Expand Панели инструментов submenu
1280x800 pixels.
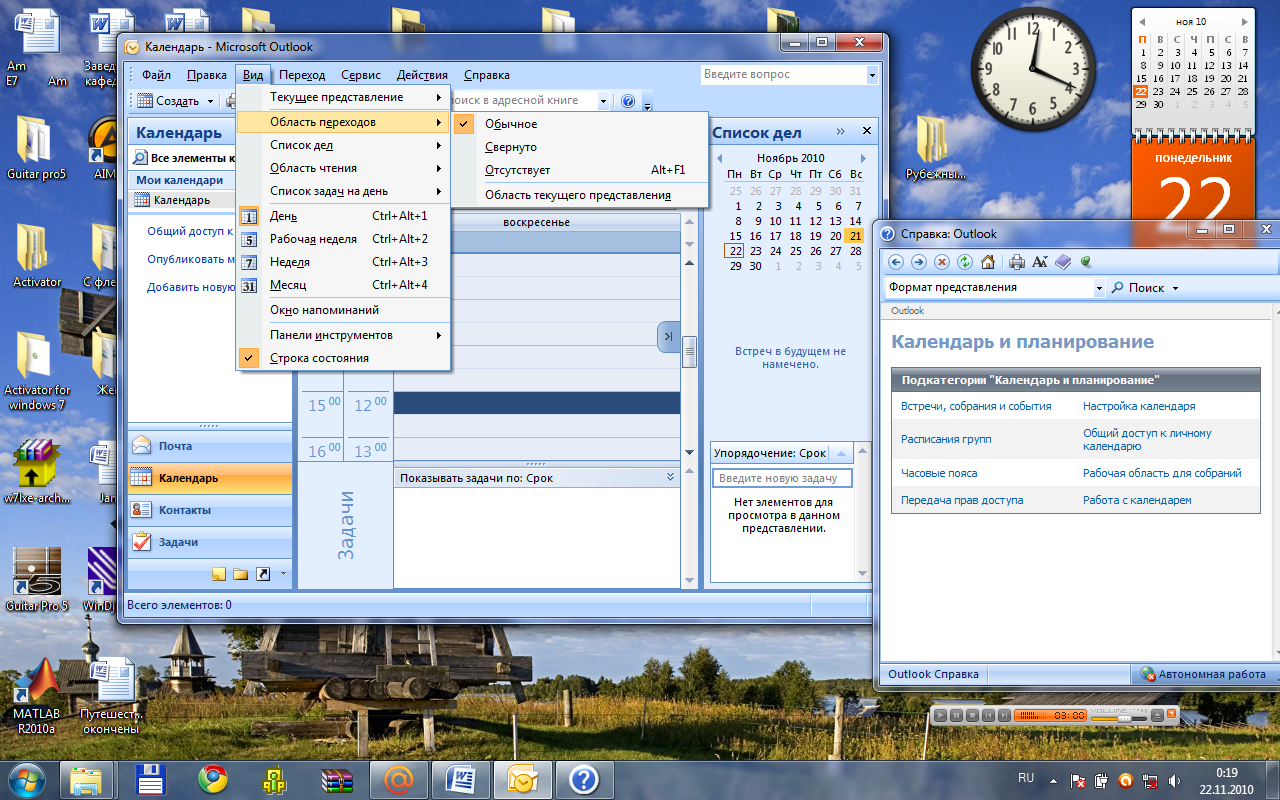pyautogui.click(x=343, y=335)
